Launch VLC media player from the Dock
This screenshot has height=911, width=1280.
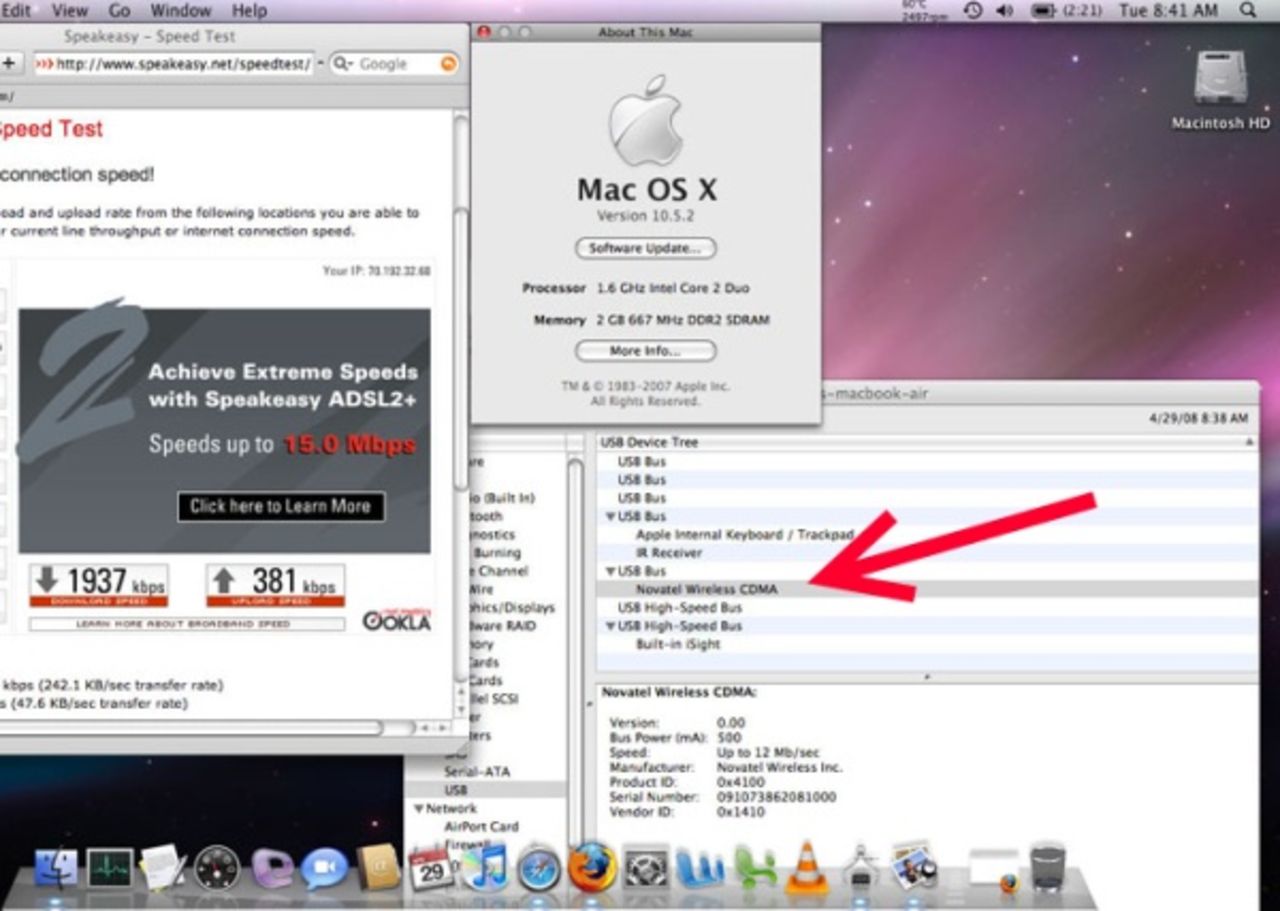coord(808,870)
